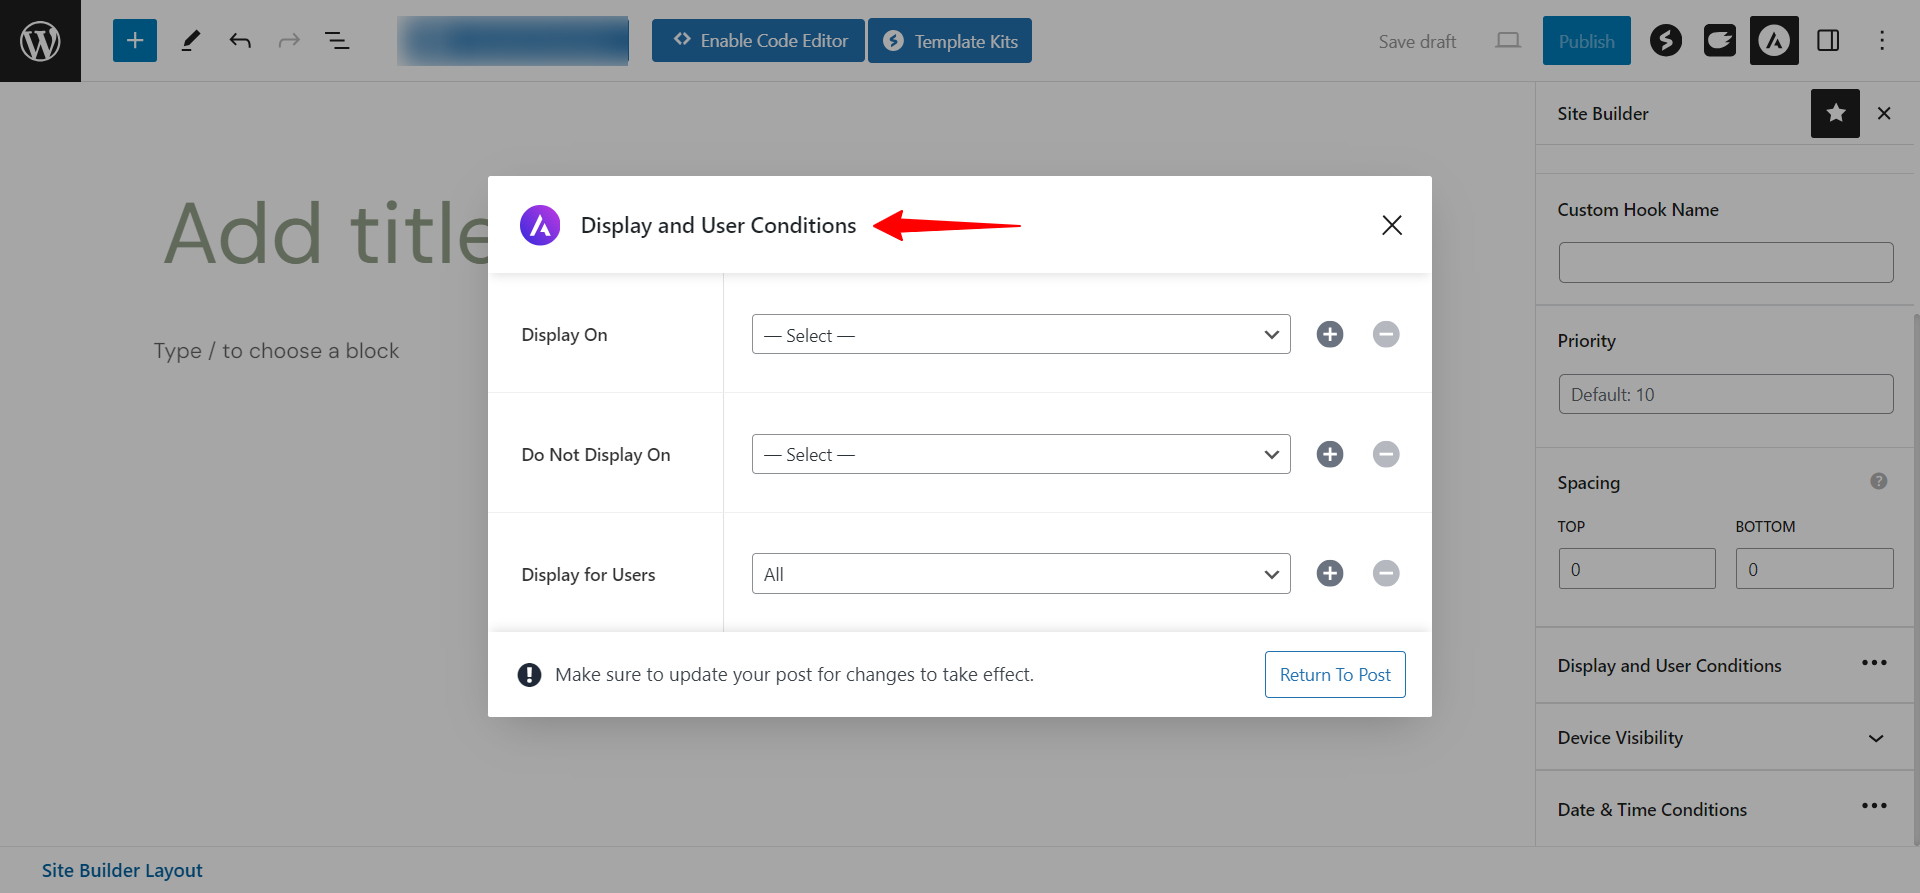Remove the Do Not Display On rule

[1386, 454]
